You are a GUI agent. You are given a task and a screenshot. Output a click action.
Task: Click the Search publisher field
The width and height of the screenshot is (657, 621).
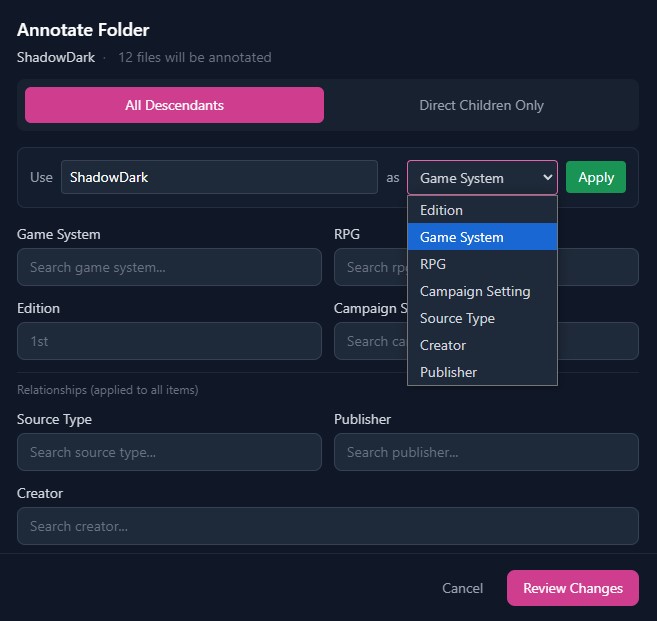point(486,452)
